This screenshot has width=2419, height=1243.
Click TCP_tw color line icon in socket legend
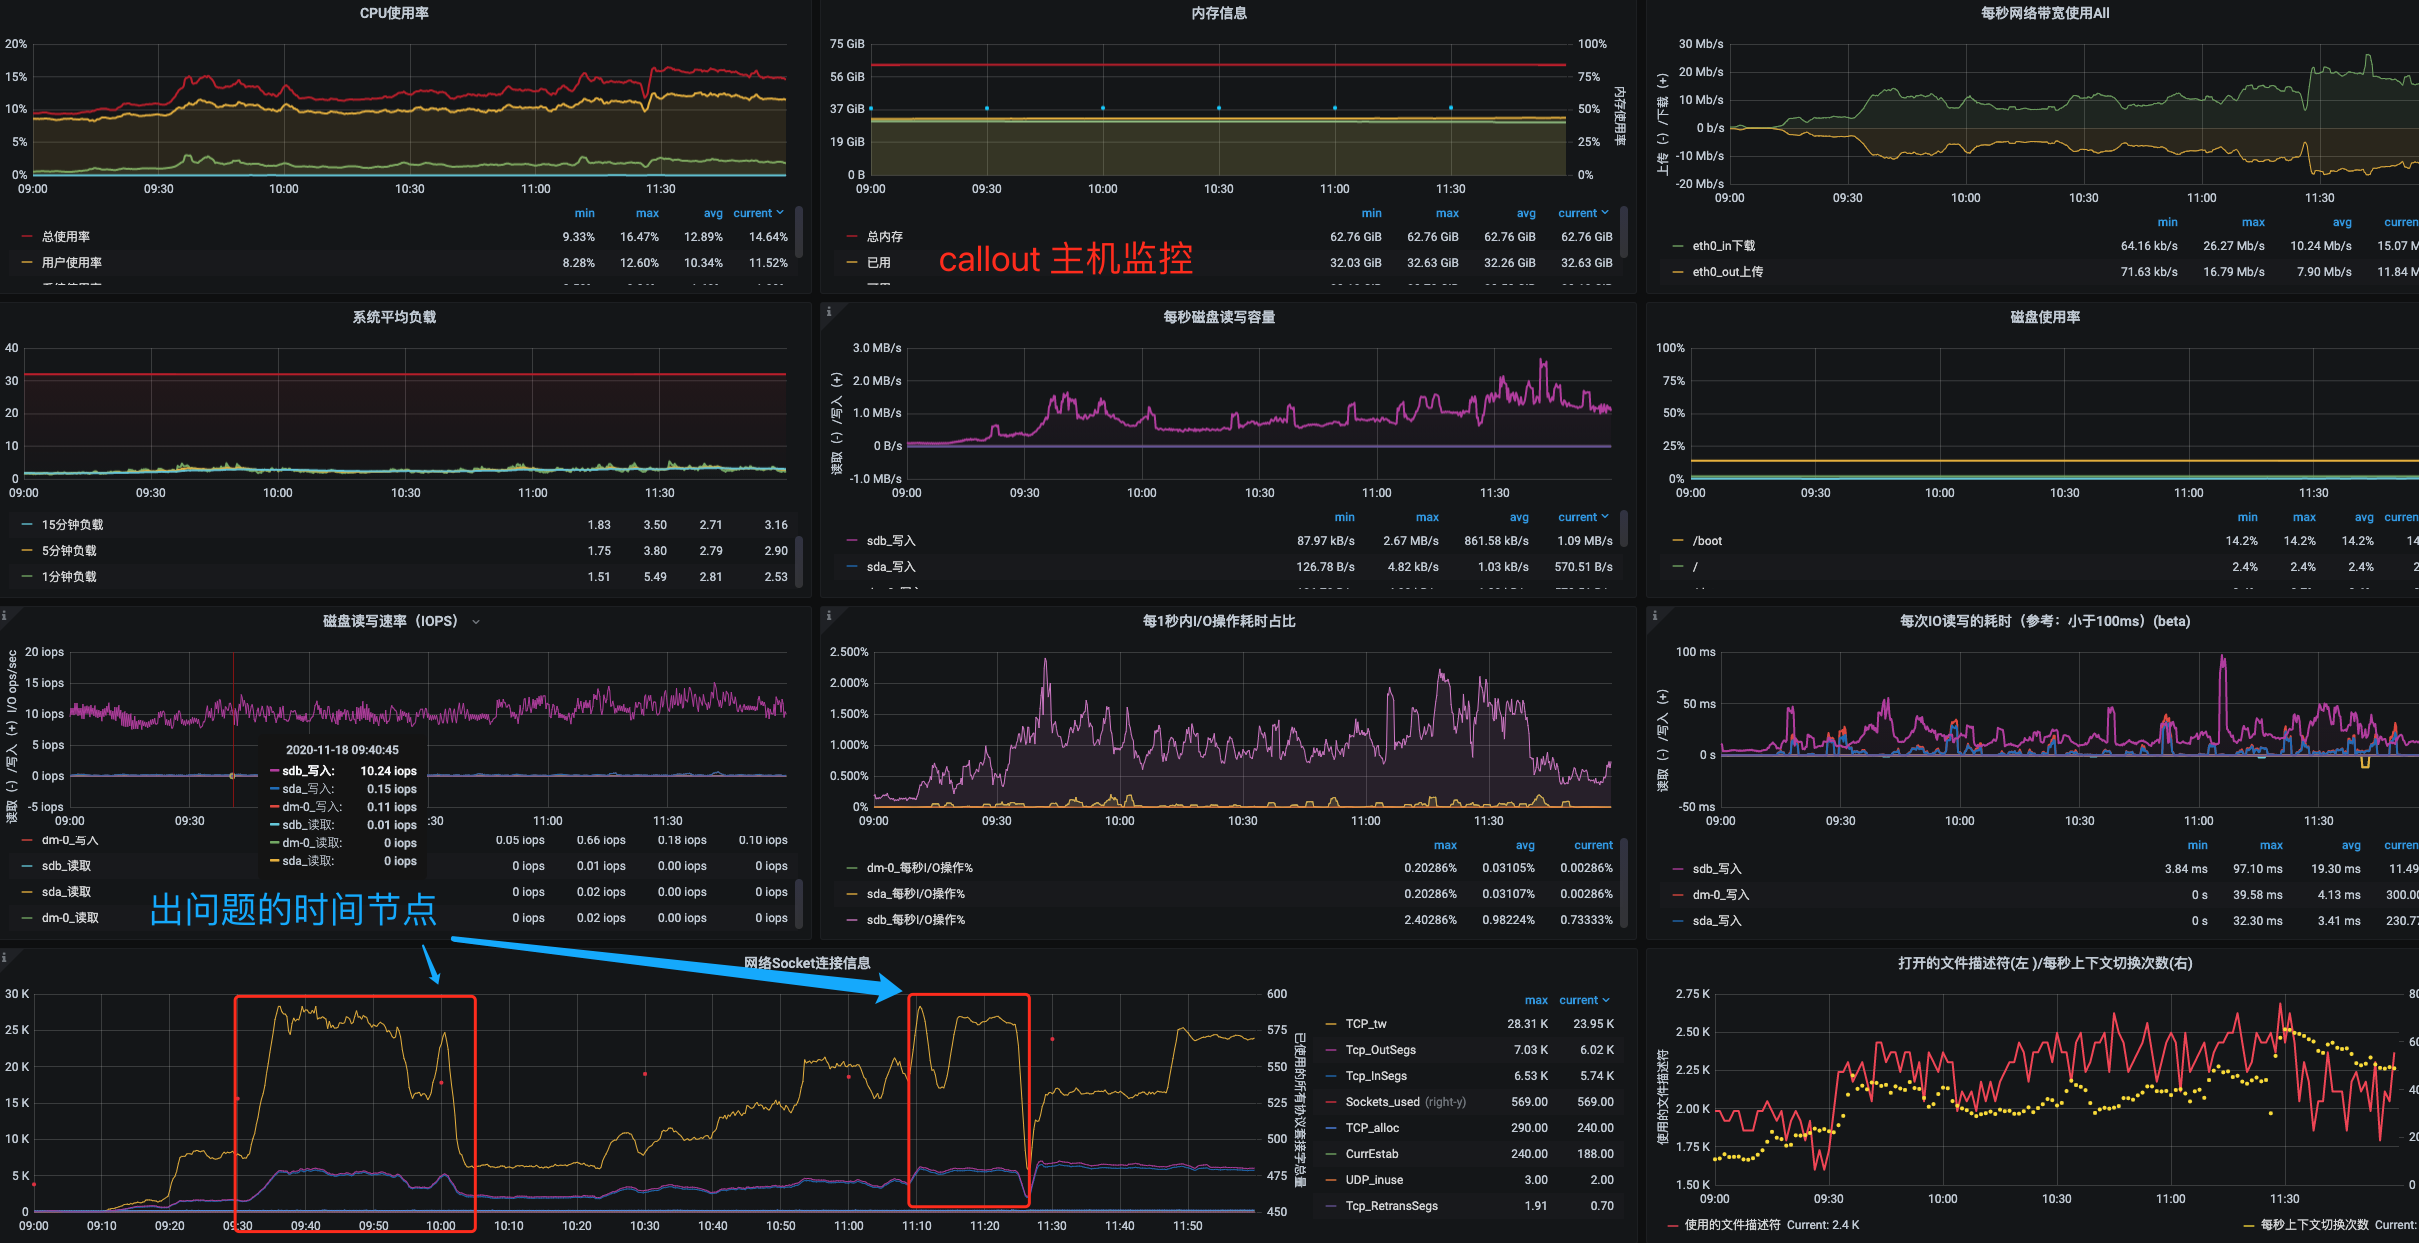tap(1331, 1024)
